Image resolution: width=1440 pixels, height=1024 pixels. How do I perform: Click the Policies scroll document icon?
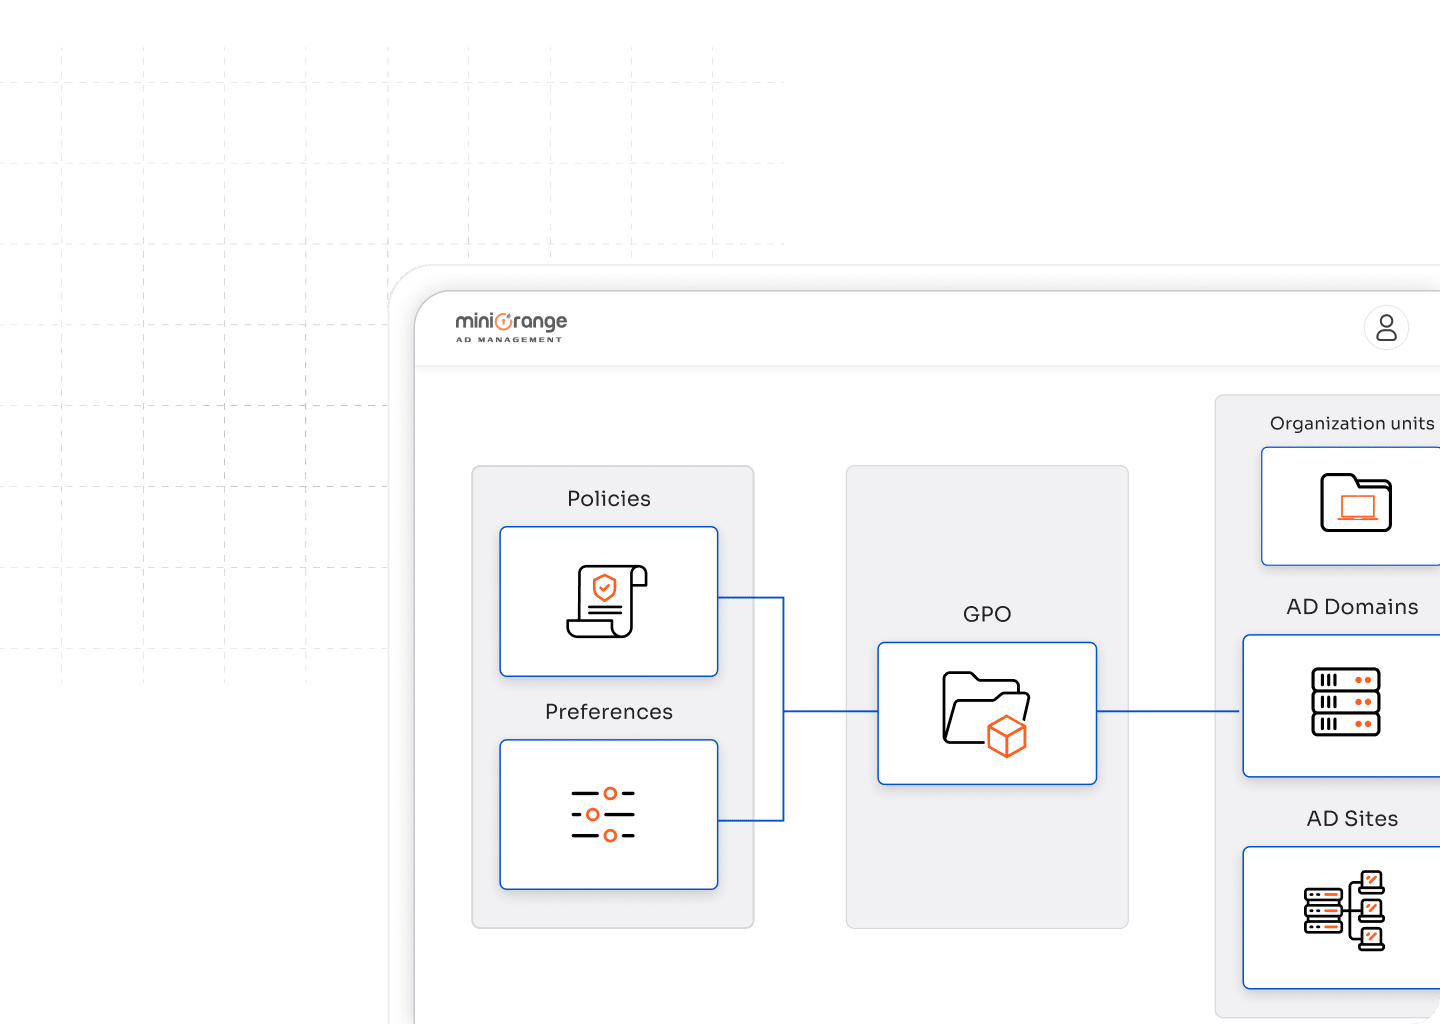tap(608, 601)
